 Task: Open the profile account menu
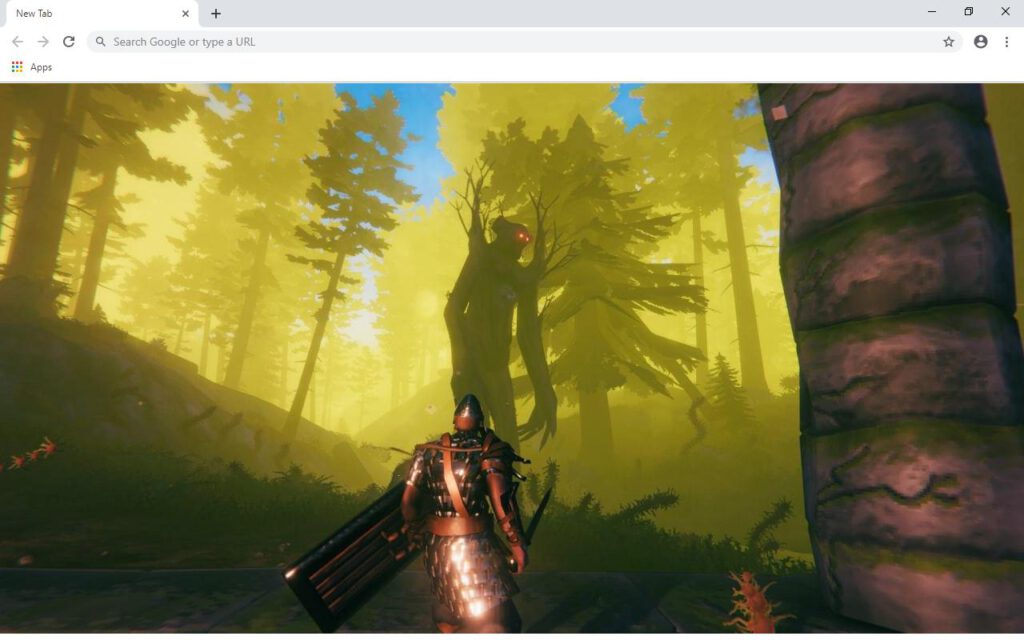pos(980,42)
